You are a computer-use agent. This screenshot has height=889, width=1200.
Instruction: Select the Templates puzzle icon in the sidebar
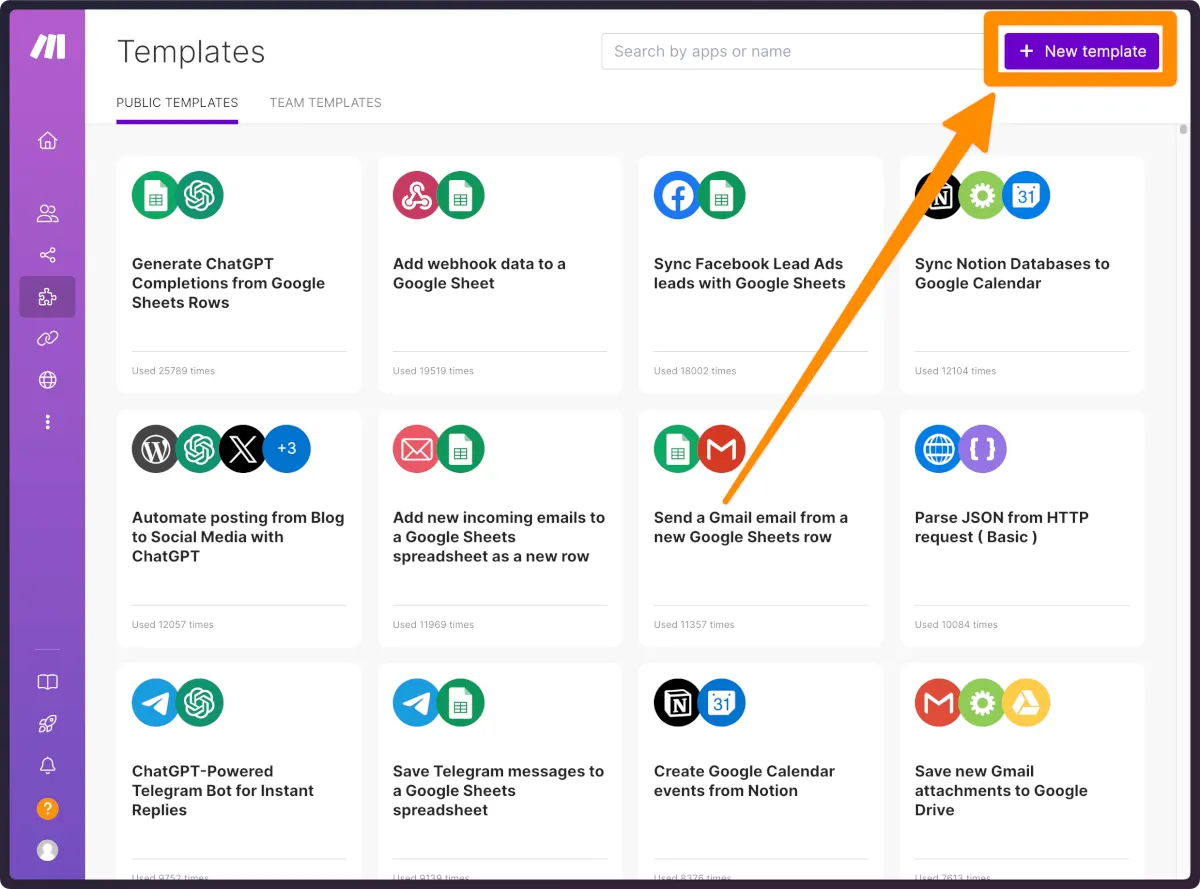coord(47,297)
